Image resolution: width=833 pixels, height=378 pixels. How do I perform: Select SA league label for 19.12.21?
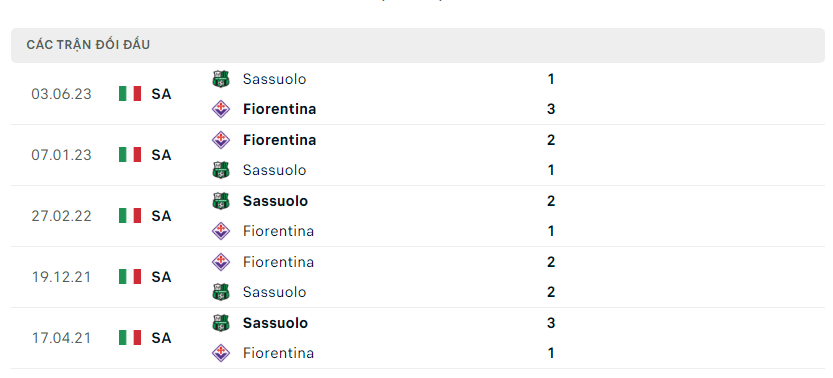[161, 277]
